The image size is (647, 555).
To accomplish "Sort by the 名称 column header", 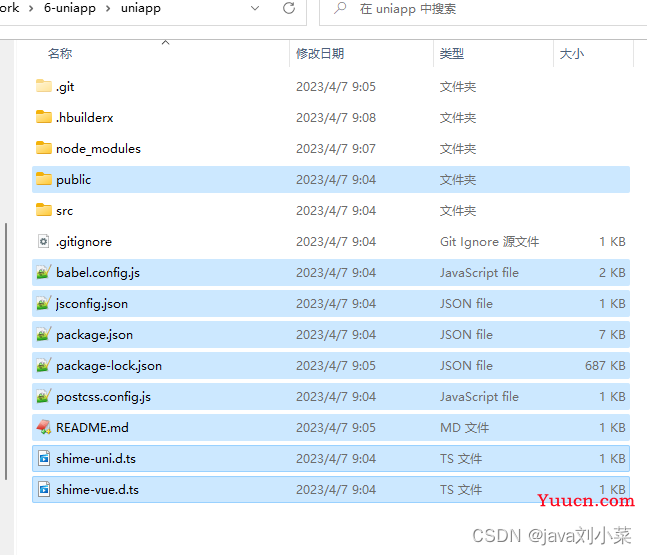I will point(60,54).
